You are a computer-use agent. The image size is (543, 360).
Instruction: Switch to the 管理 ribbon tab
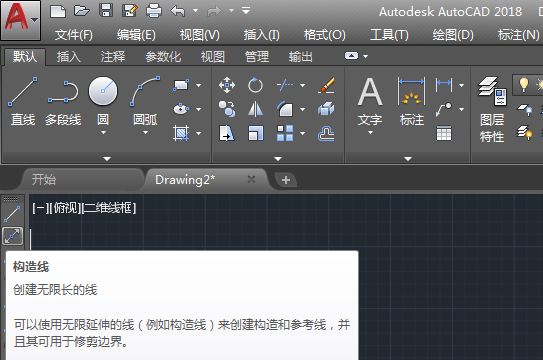pyautogui.click(x=257, y=56)
